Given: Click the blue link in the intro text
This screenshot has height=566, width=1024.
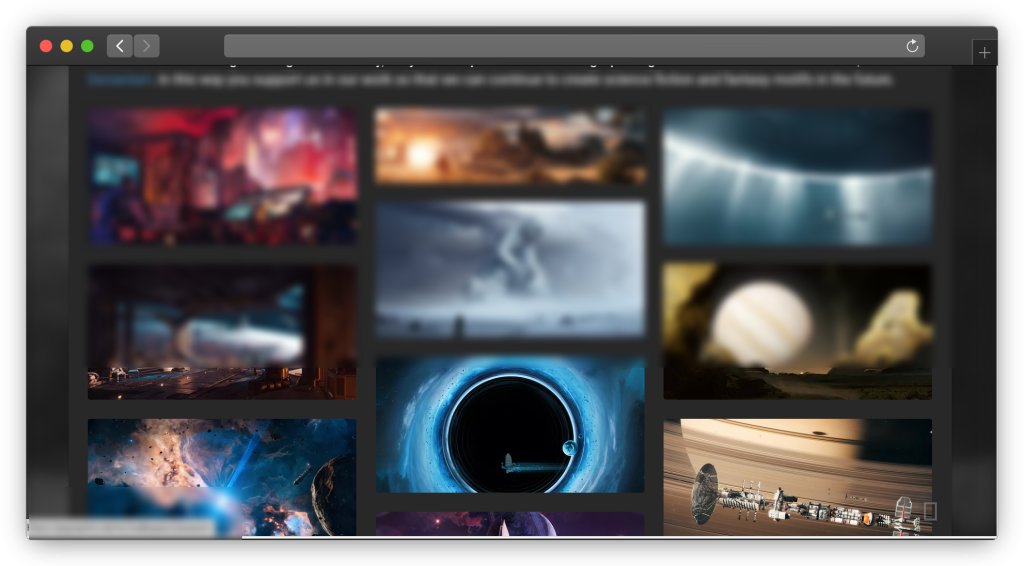Looking at the screenshot, I should [119, 80].
